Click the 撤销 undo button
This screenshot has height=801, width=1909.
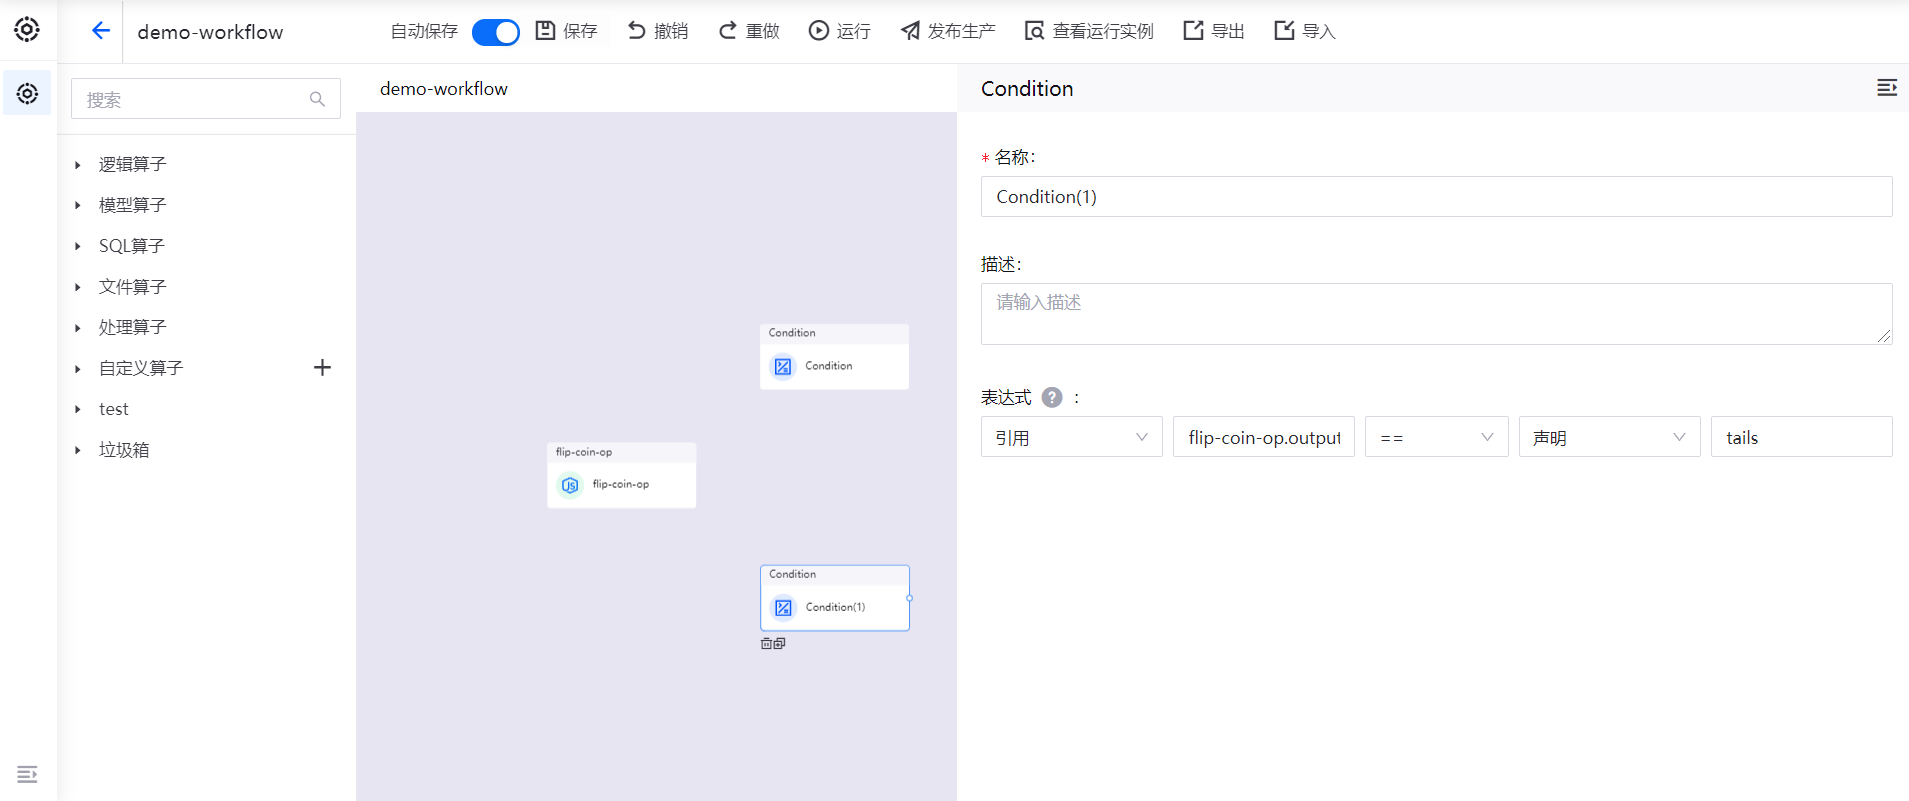(658, 31)
